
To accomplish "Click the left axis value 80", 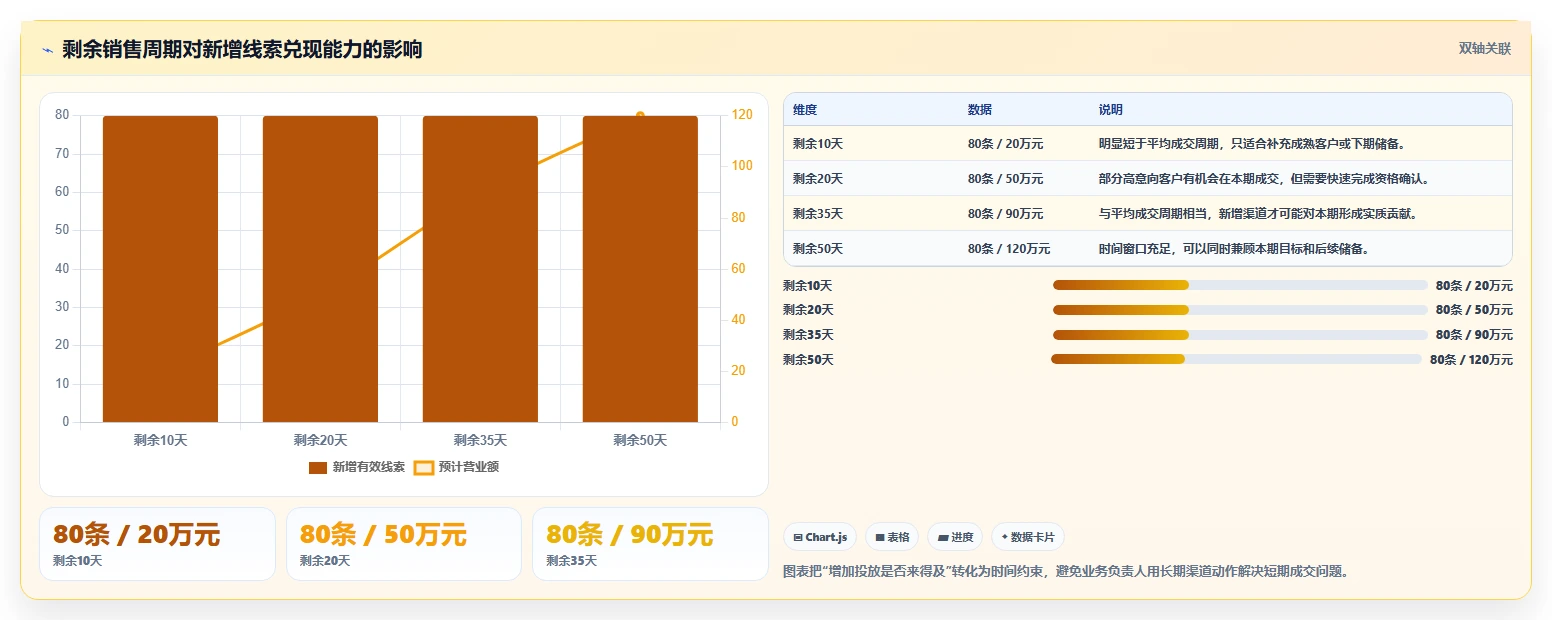I will 62,114.
